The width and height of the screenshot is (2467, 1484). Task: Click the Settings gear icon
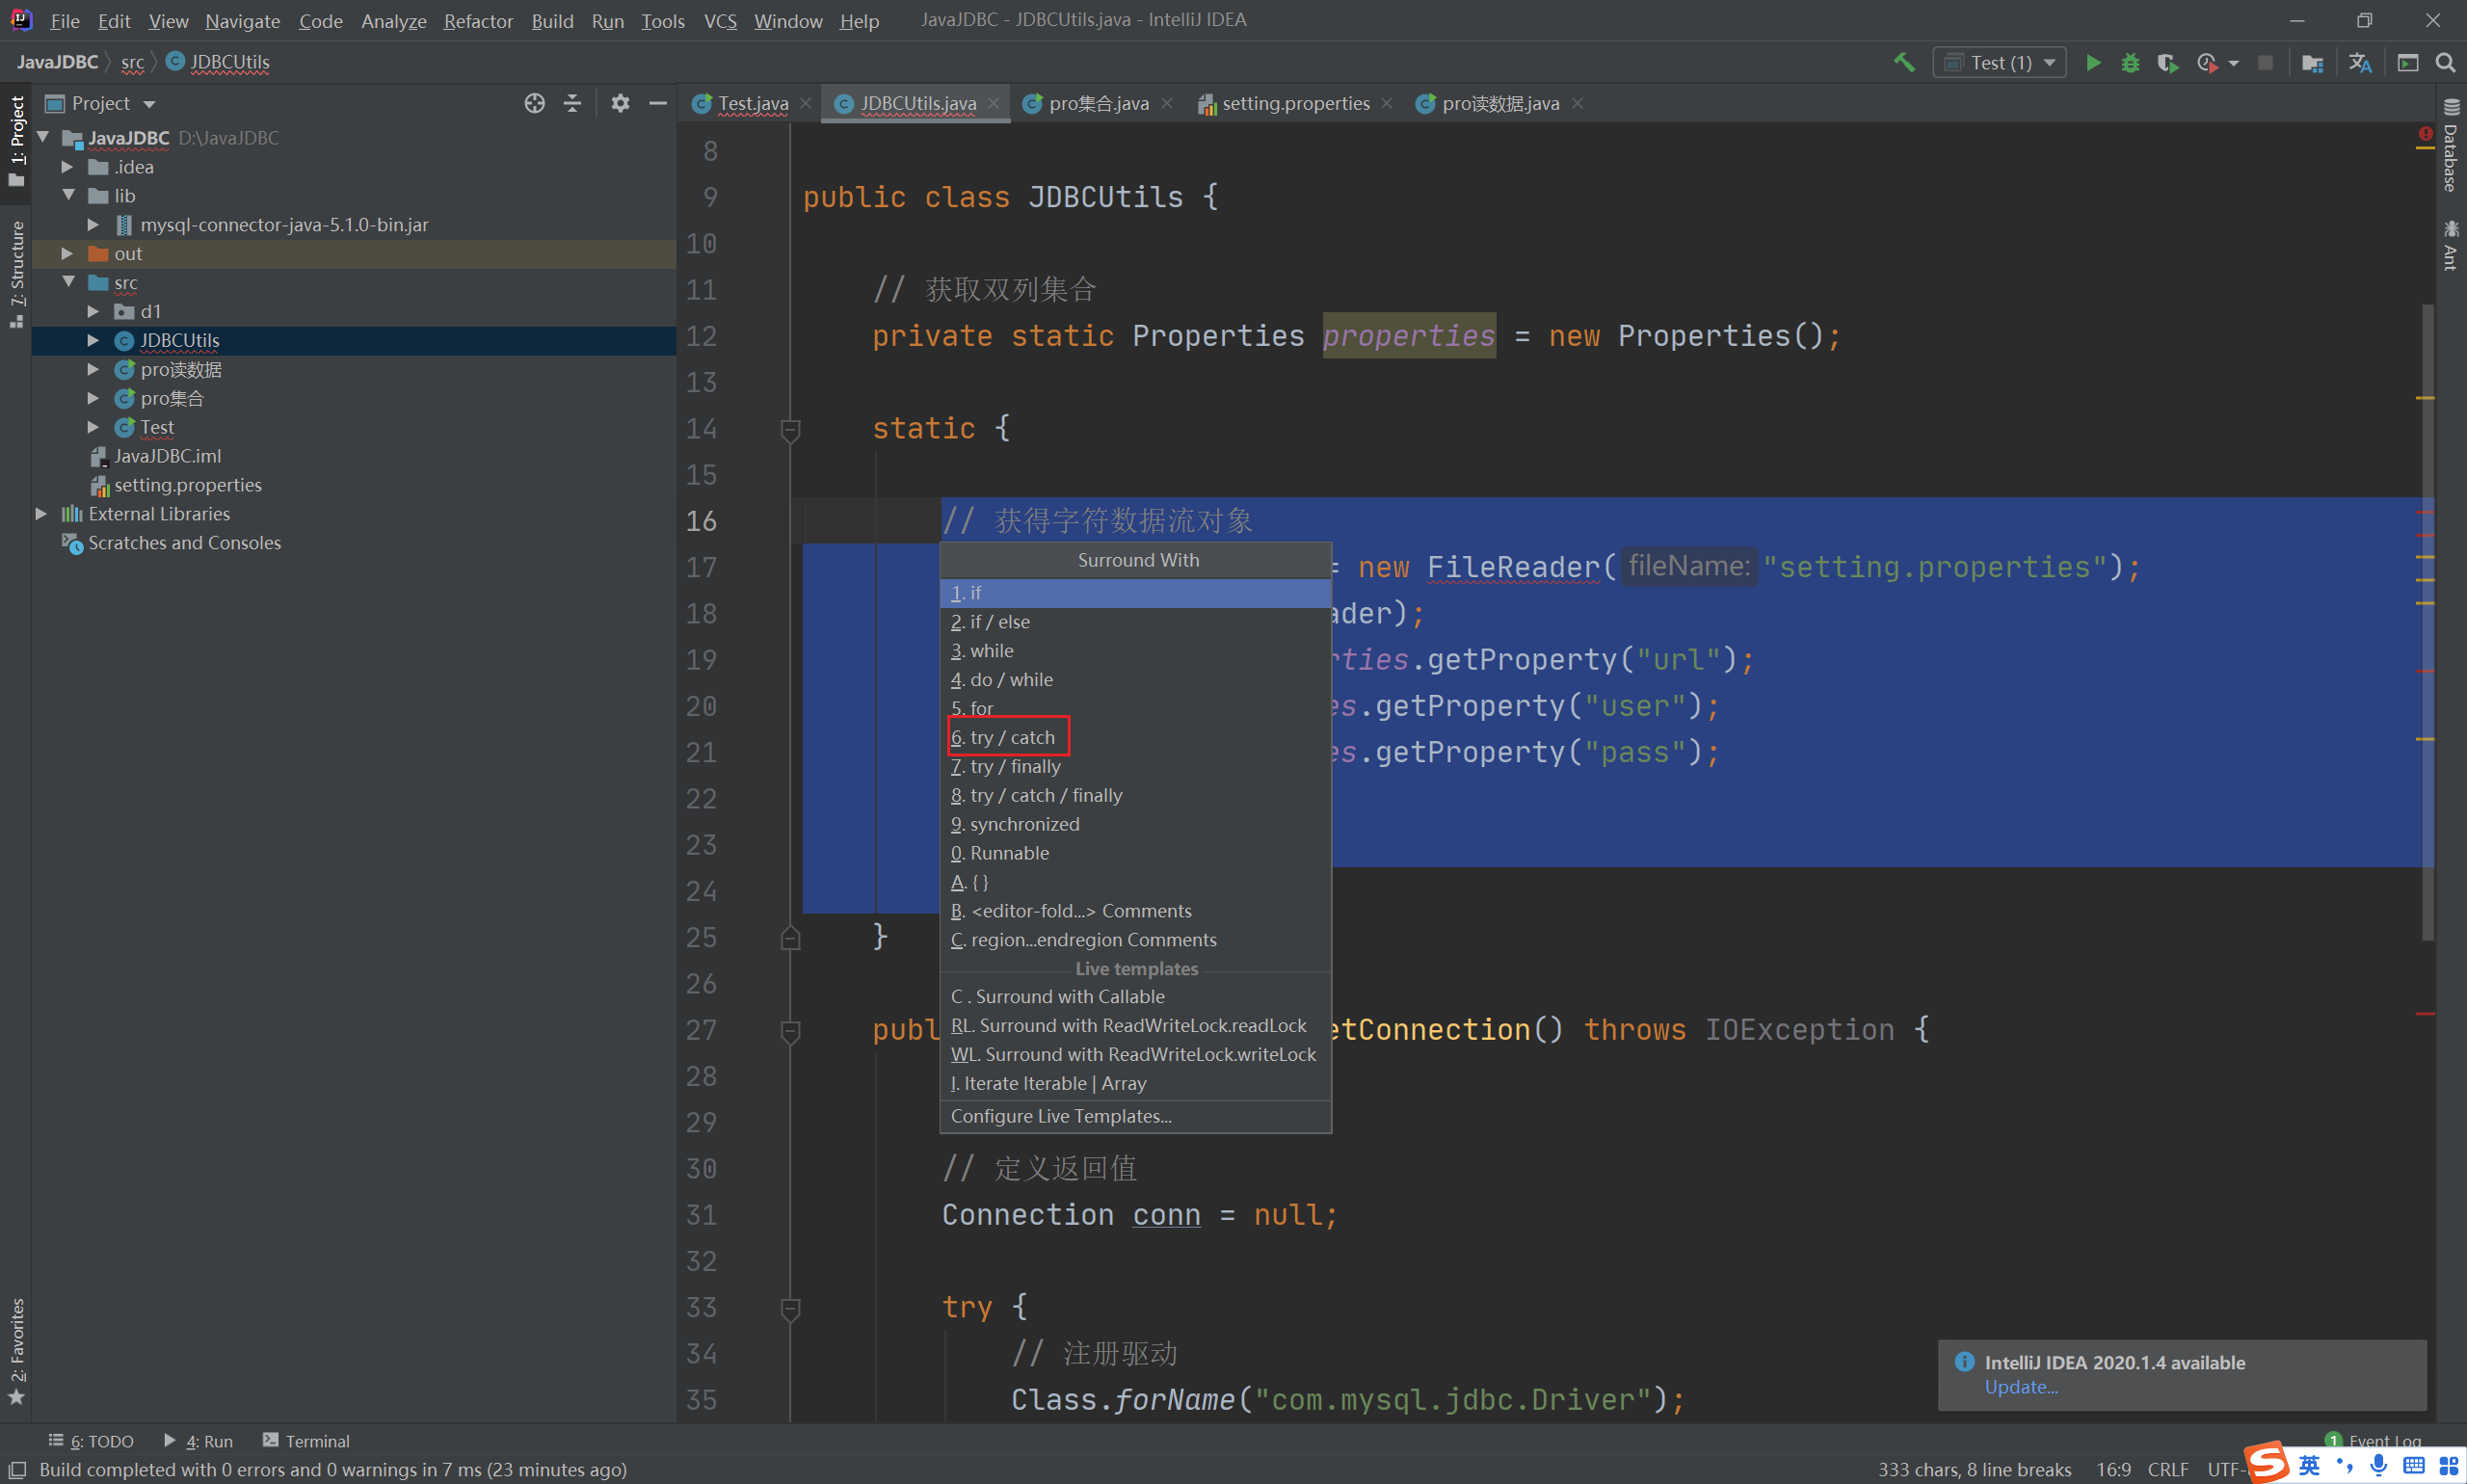619,102
